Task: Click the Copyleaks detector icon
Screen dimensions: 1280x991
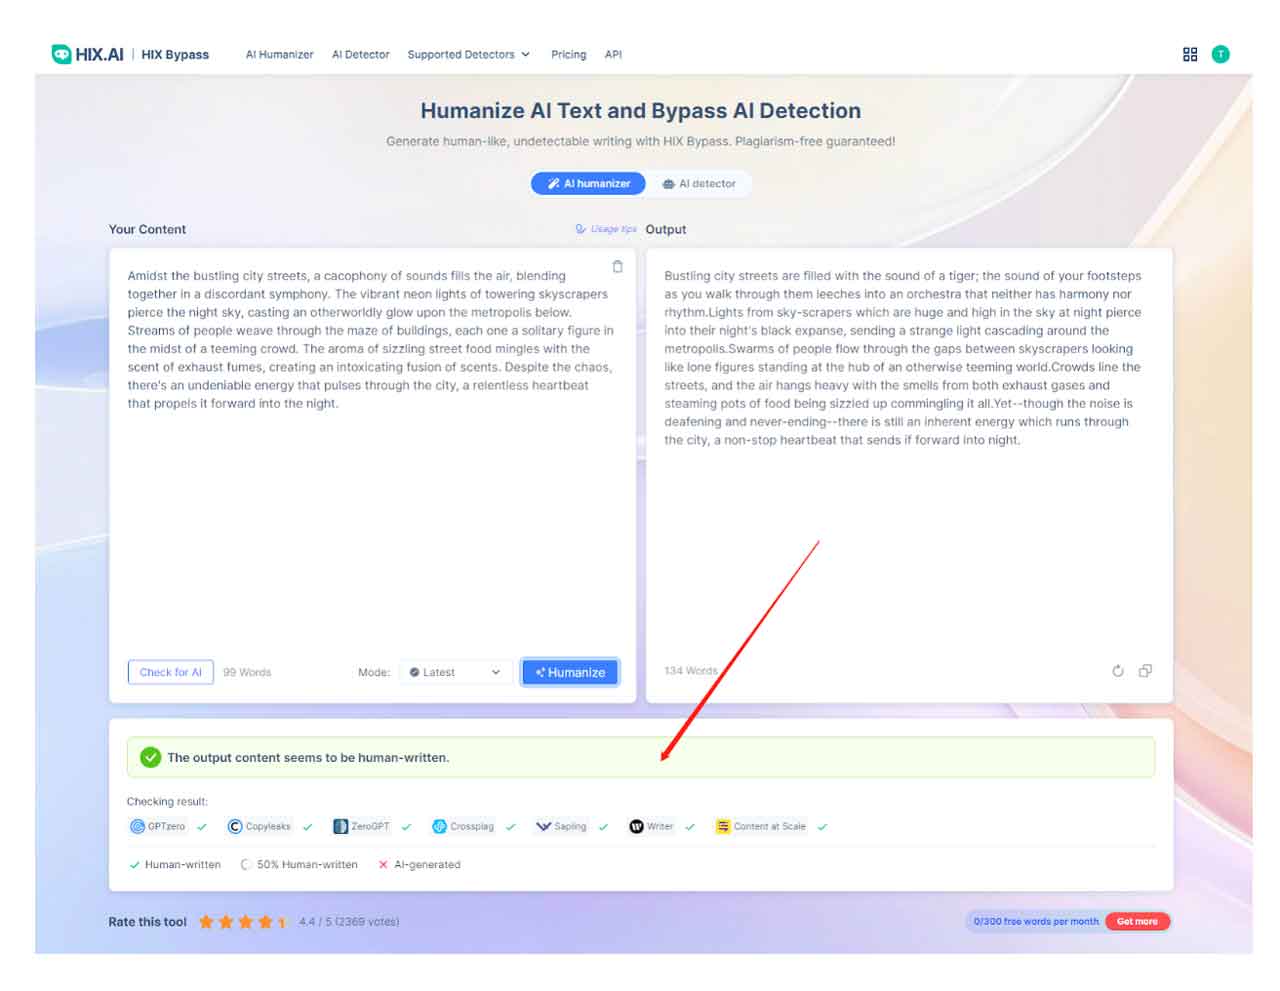Action: (x=235, y=826)
